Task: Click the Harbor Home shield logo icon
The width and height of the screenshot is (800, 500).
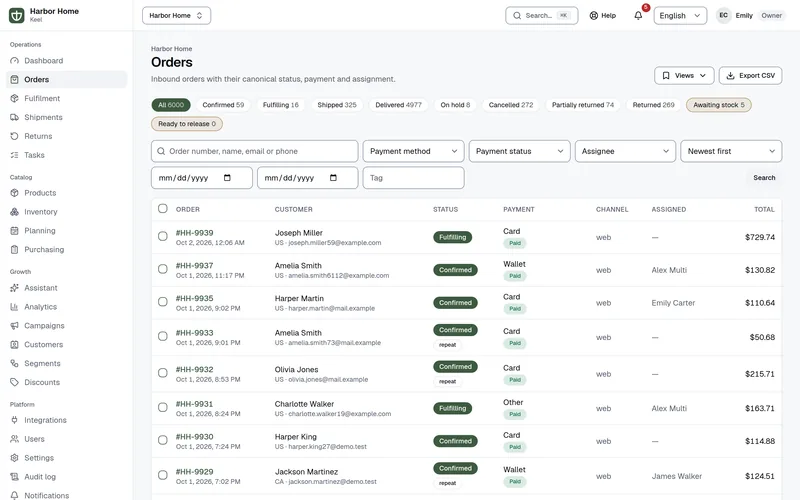Action: tap(16, 15)
